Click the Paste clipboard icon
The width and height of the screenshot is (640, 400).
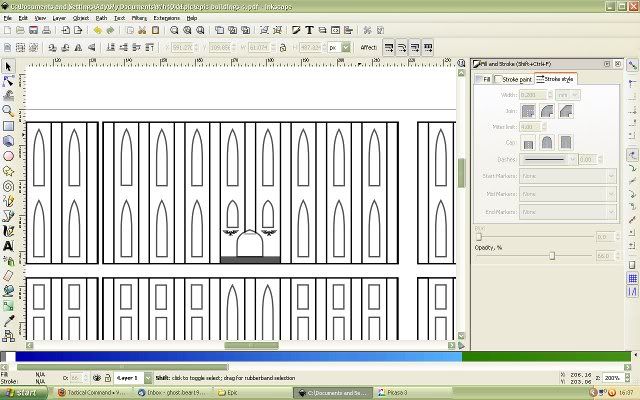click(x=155, y=30)
